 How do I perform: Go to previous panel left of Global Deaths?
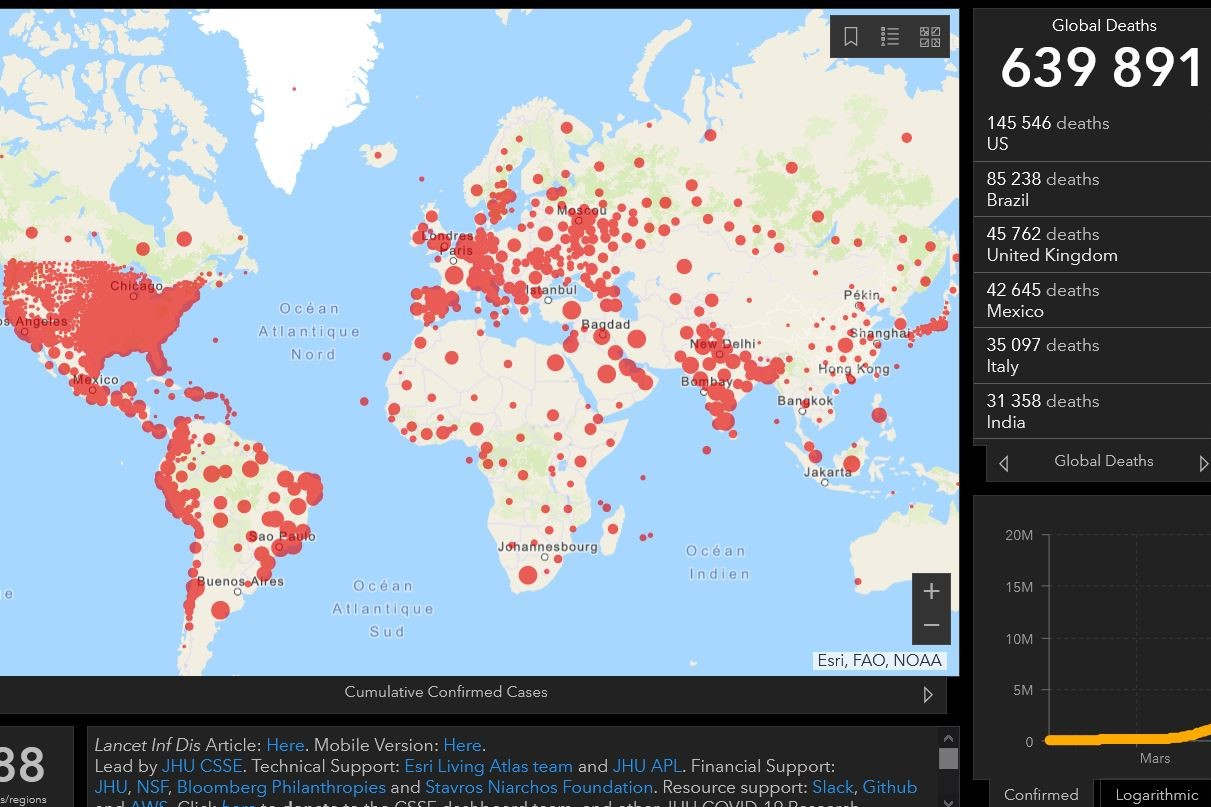click(1003, 463)
